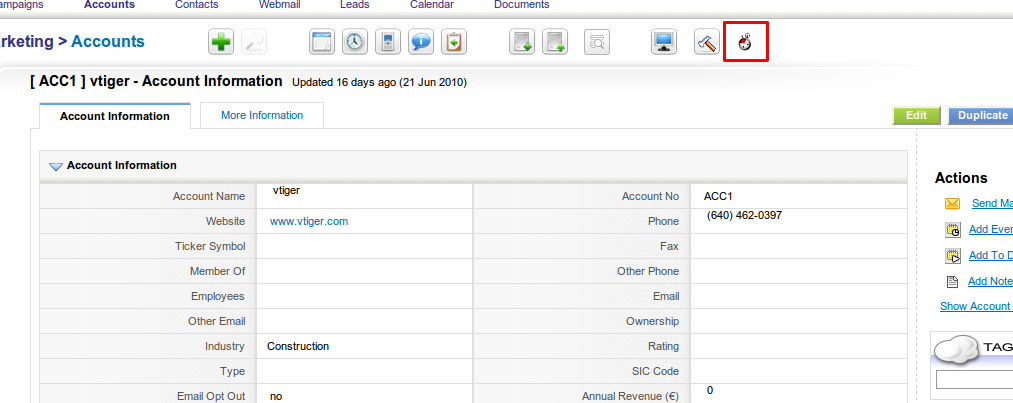Show the world clock icon
The image size is (1013, 403).
(x=354, y=43)
